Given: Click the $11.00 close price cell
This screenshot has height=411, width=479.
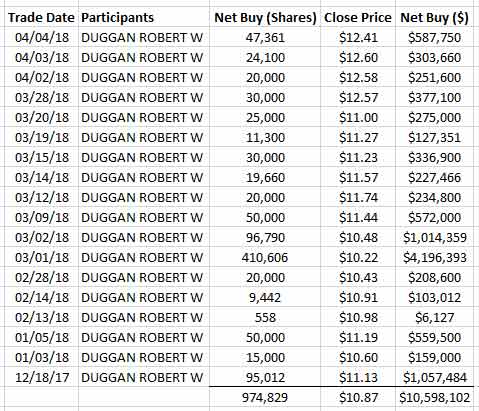Looking at the screenshot, I should pos(358,117).
